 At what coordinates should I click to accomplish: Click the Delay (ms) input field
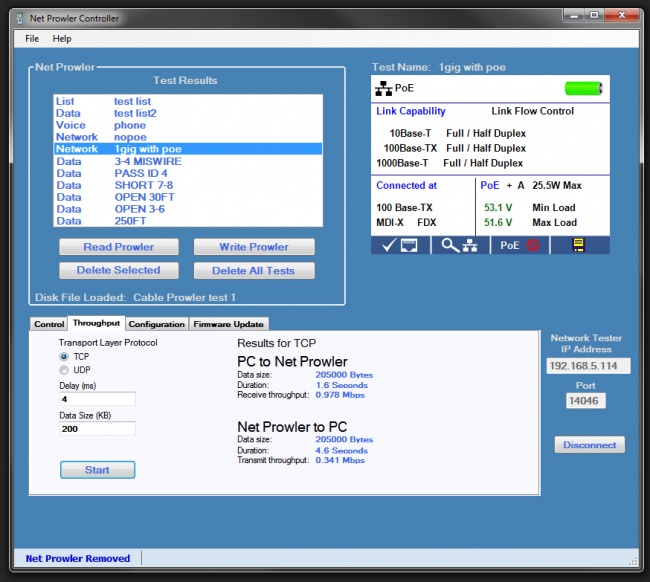pos(97,399)
